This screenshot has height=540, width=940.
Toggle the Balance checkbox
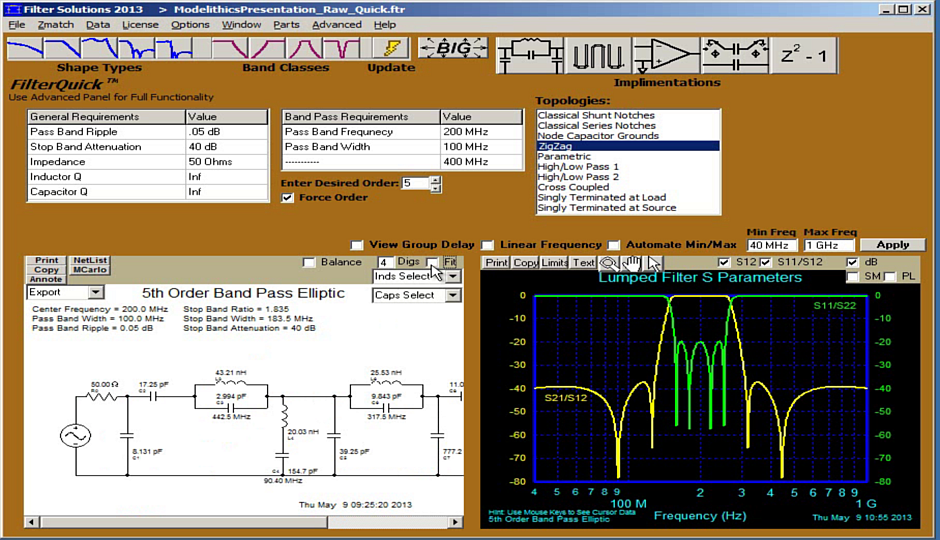tap(309, 263)
